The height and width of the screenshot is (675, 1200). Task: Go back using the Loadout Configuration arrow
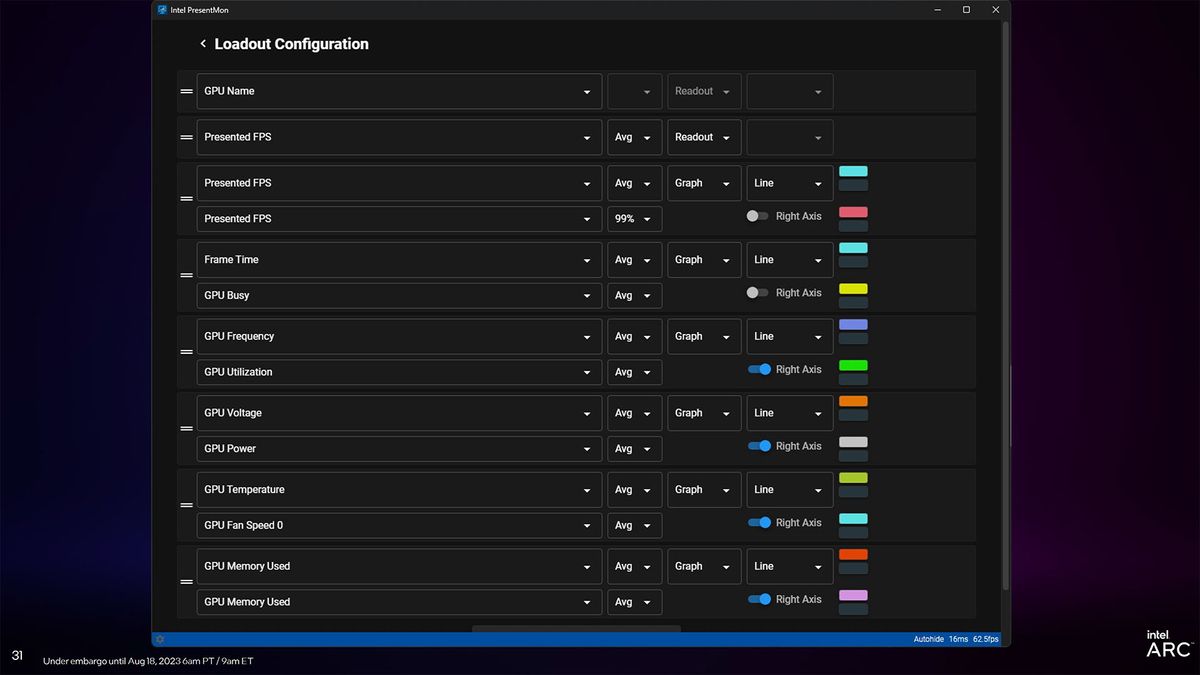pyautogui.click(x=203, y=44)
